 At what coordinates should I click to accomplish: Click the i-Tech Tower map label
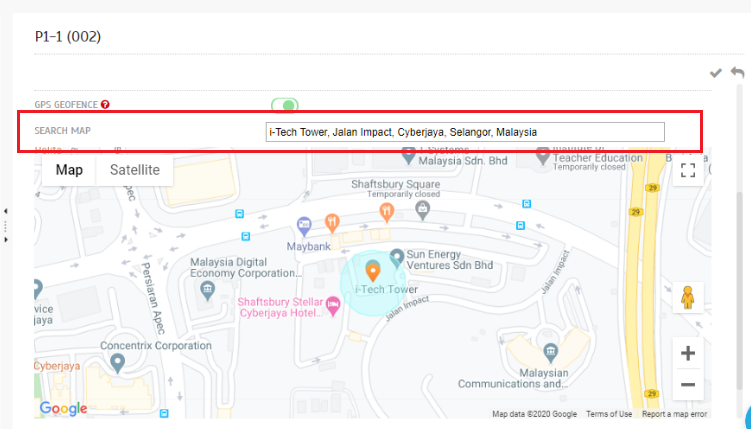387,289
